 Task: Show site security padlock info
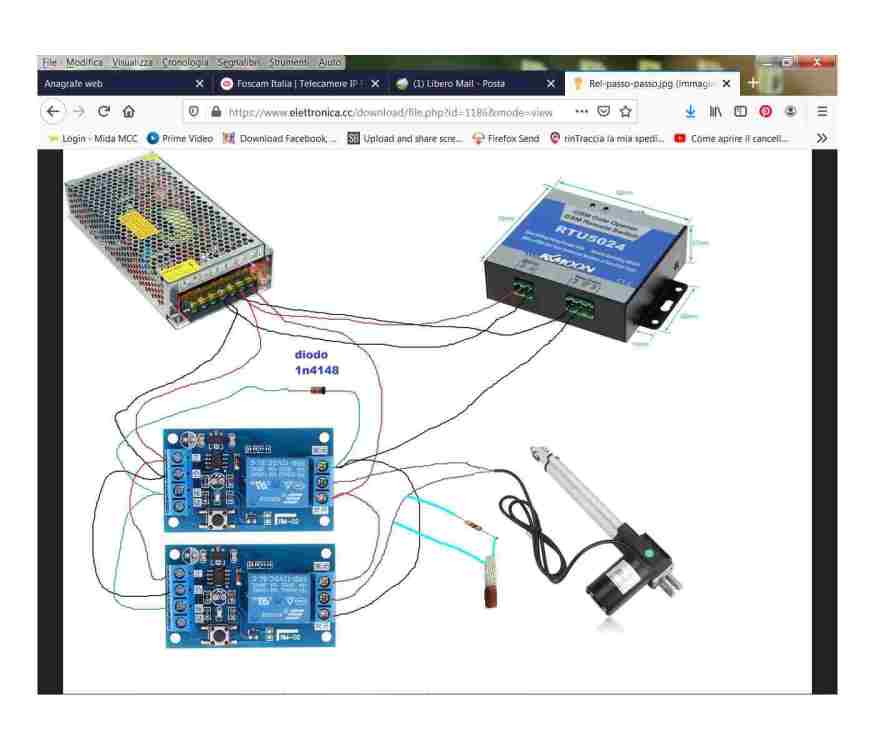click(216, 112)
